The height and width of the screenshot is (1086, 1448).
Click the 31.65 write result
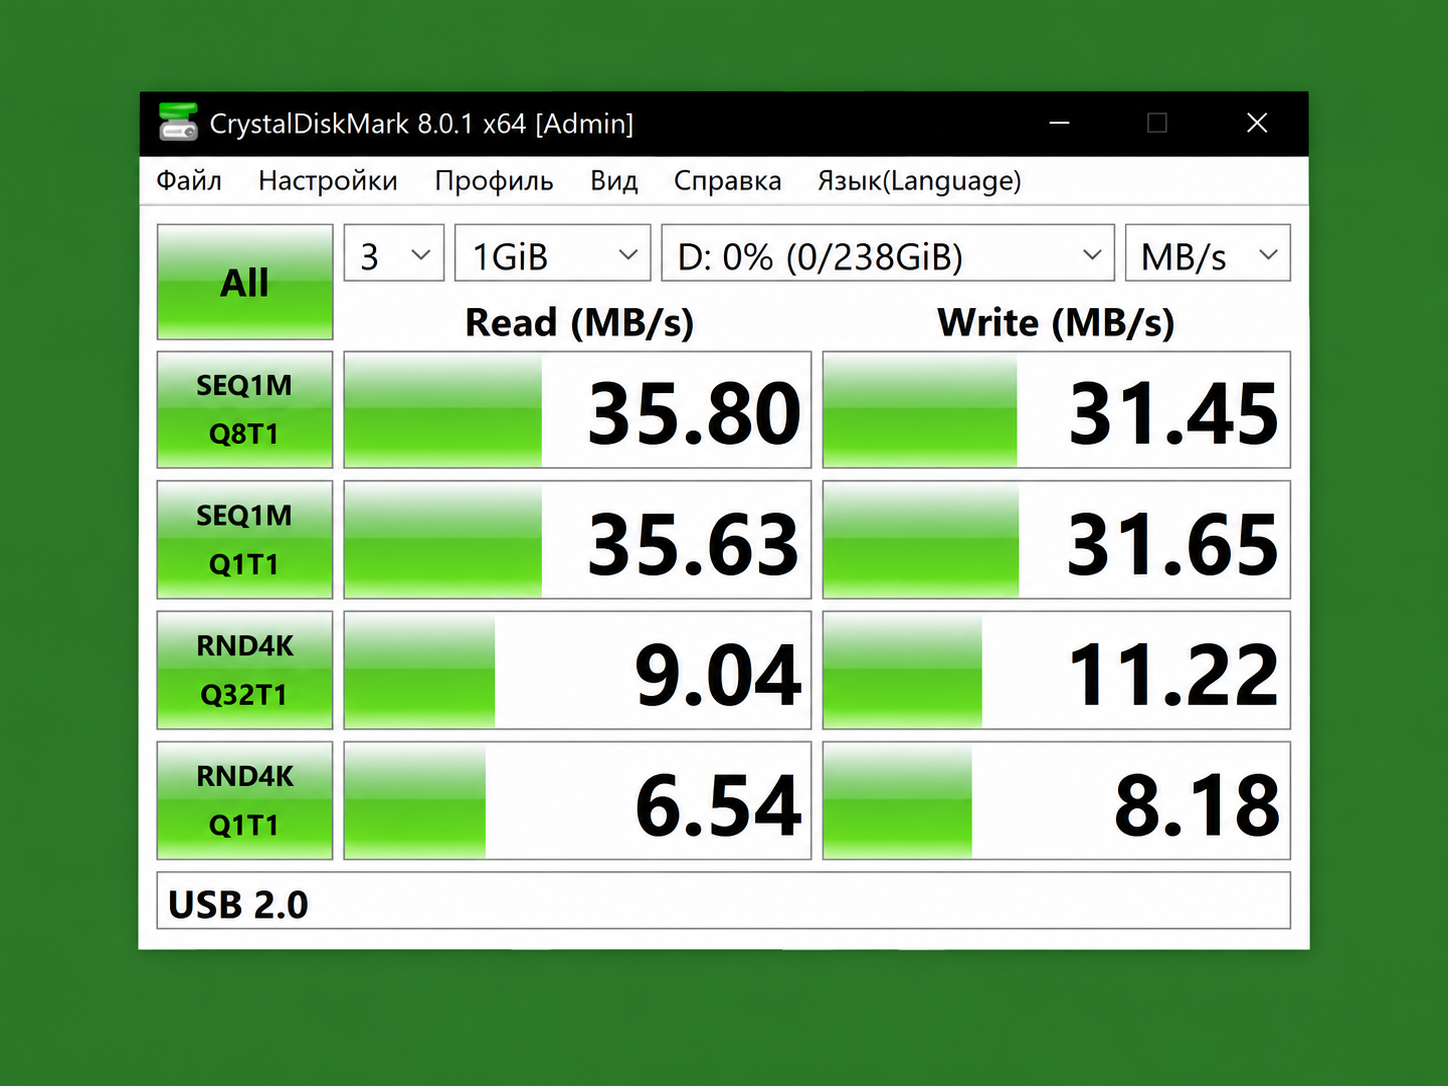pyautogui.click(x=1056, y=540)
